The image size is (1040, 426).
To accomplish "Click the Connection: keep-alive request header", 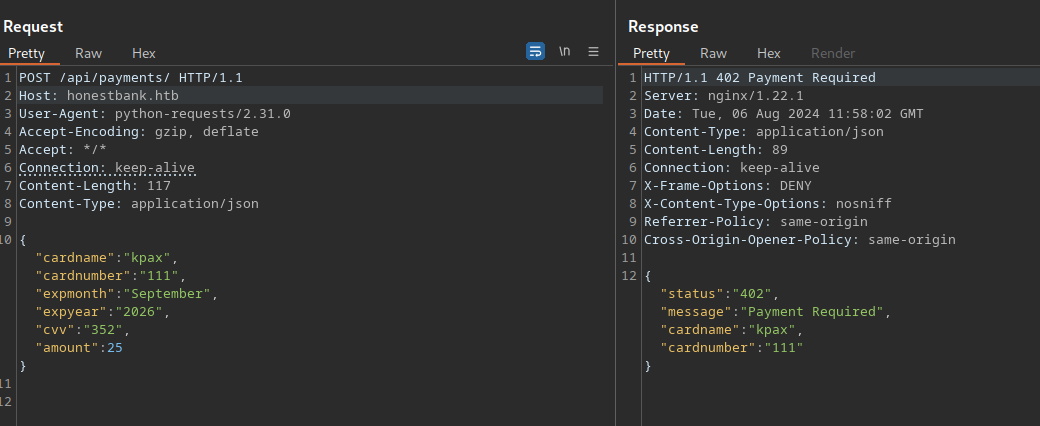I will (106, 167).
